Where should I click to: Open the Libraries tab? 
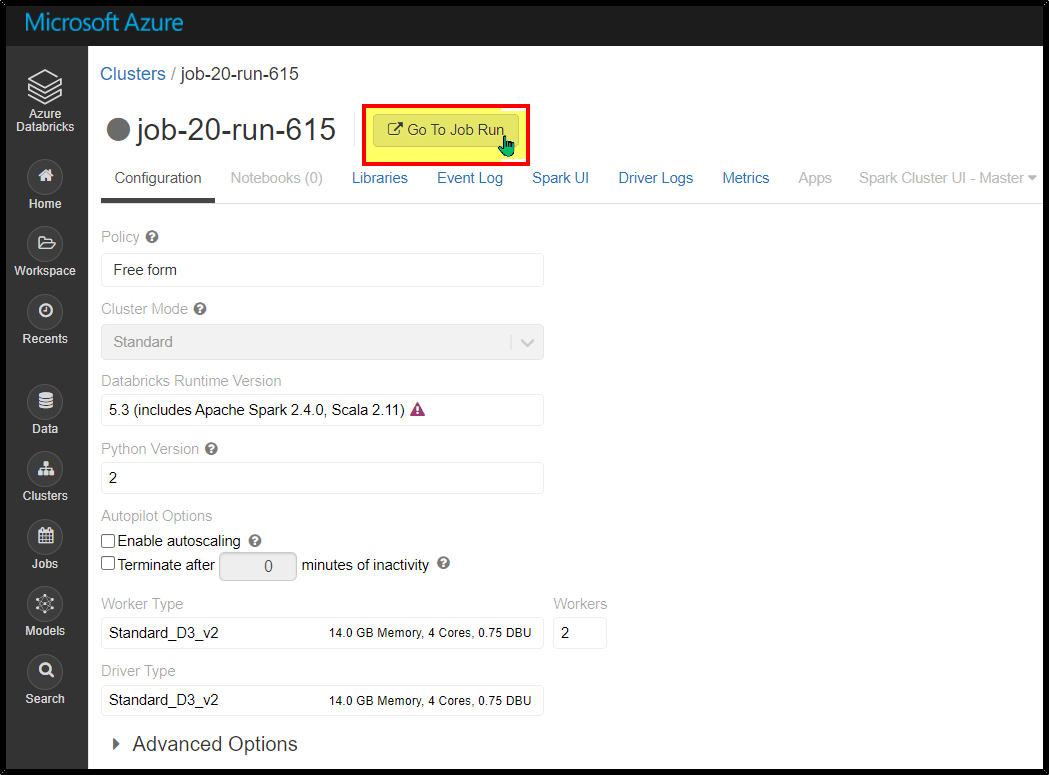click(380, 177)
